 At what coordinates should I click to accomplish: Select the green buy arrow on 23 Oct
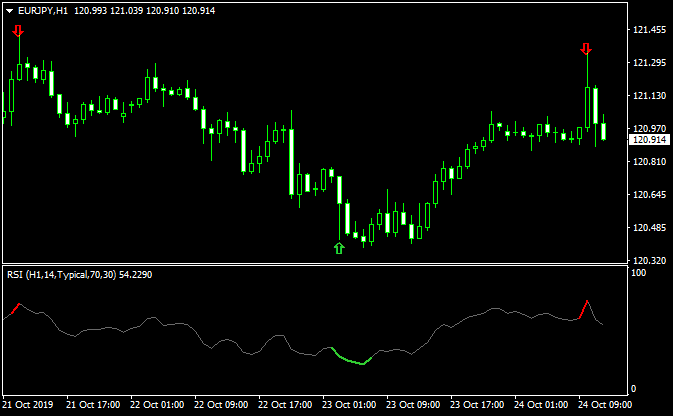(x=339, y=248)
